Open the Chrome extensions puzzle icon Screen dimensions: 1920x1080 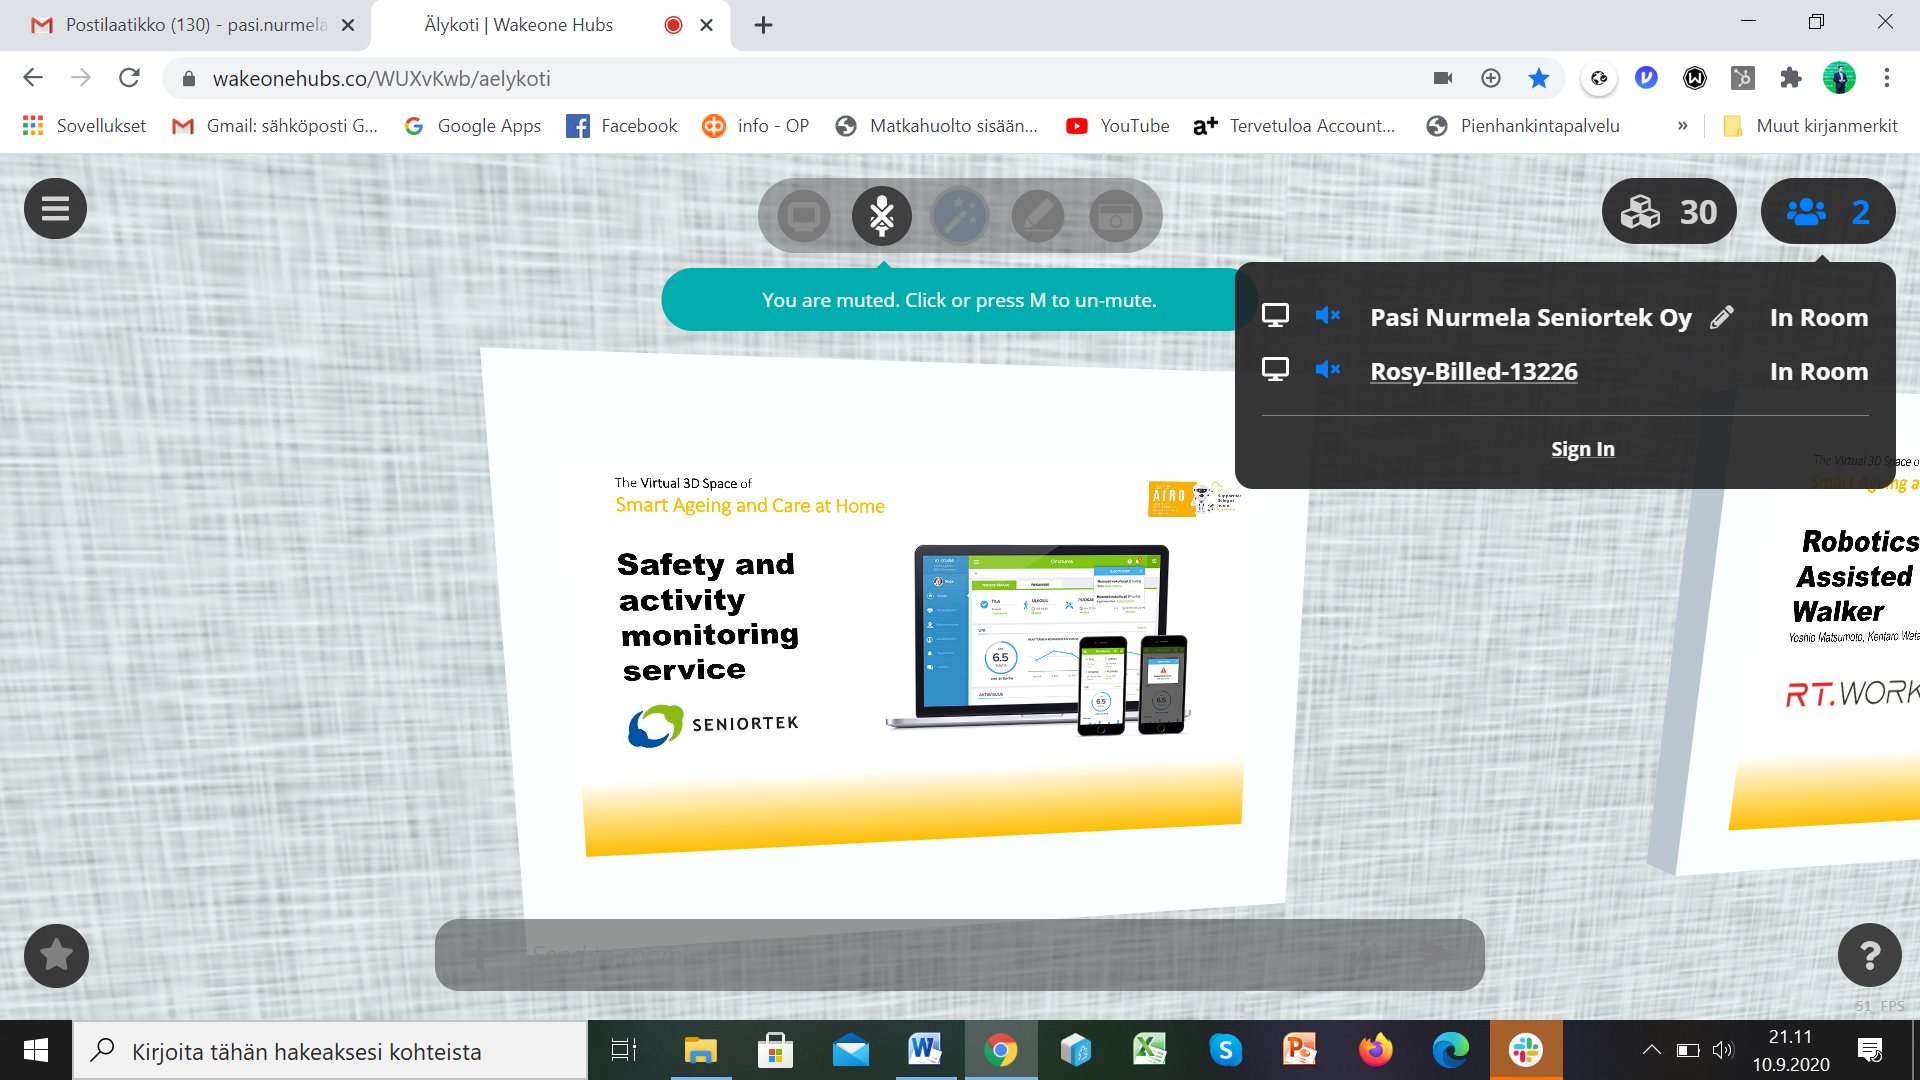point(1791,78)
